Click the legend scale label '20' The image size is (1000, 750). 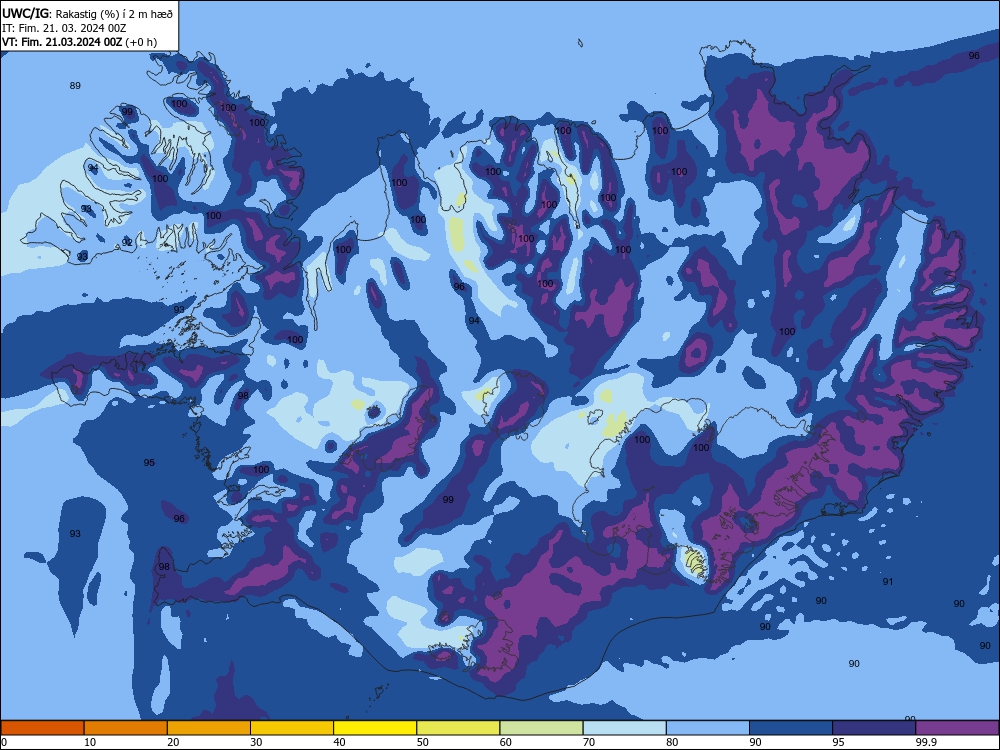(173, 742)
